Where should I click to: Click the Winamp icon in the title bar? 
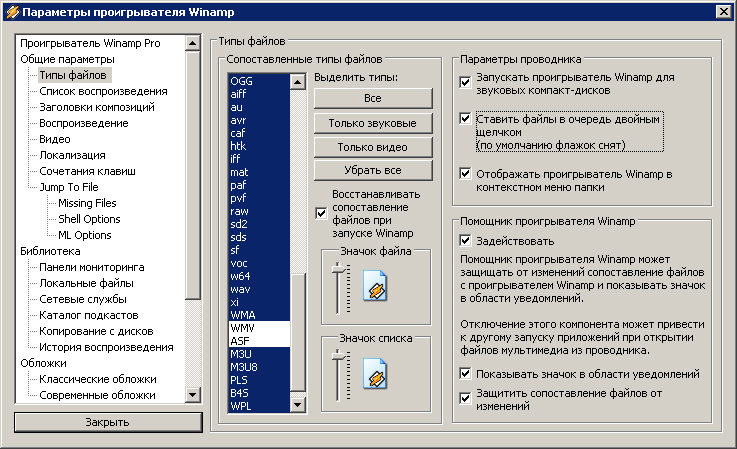[x=11, y=10]
